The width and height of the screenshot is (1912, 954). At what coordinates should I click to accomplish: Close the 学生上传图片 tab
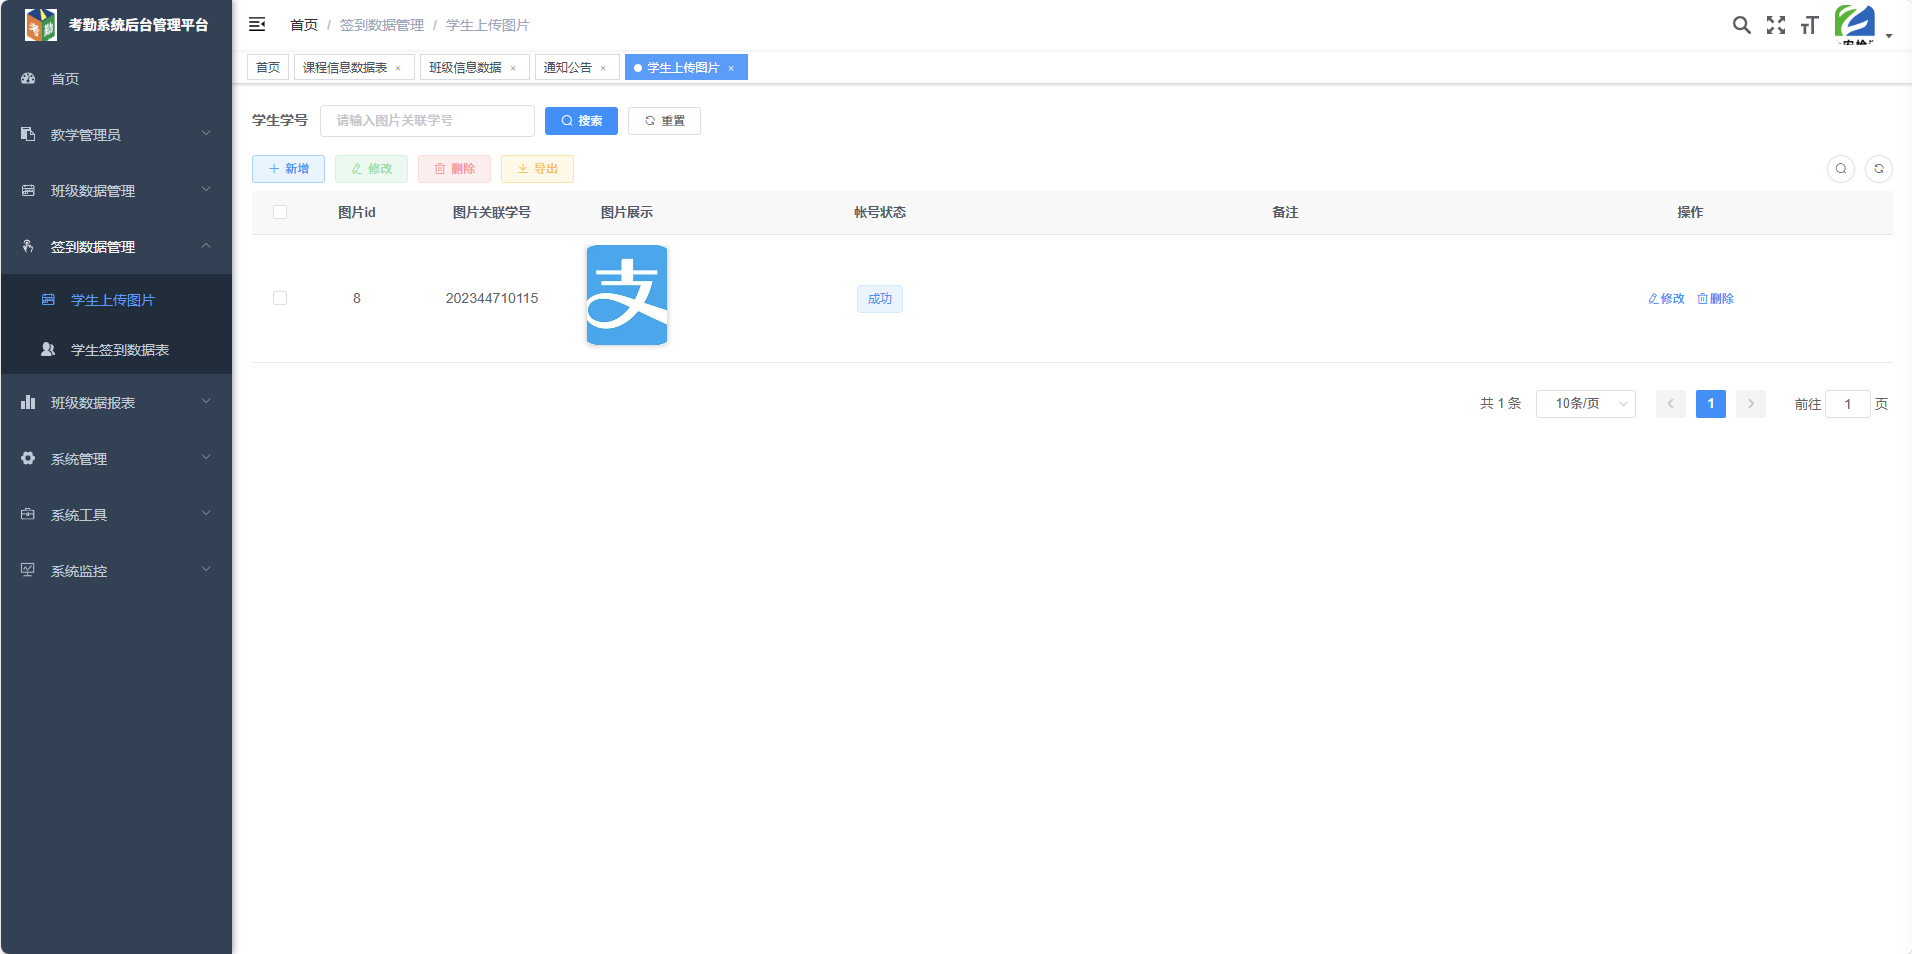[731, 68]
